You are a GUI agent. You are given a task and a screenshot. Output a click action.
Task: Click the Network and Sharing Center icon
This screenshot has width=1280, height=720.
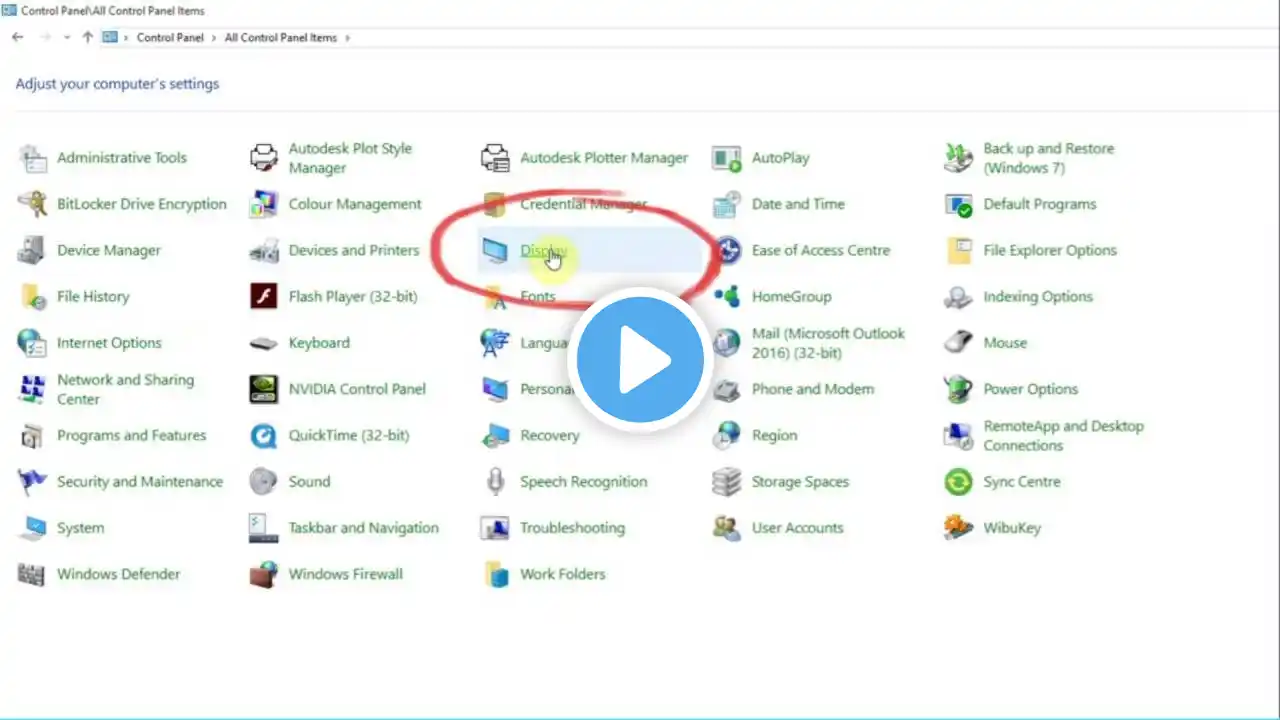(x=32, y=389)
